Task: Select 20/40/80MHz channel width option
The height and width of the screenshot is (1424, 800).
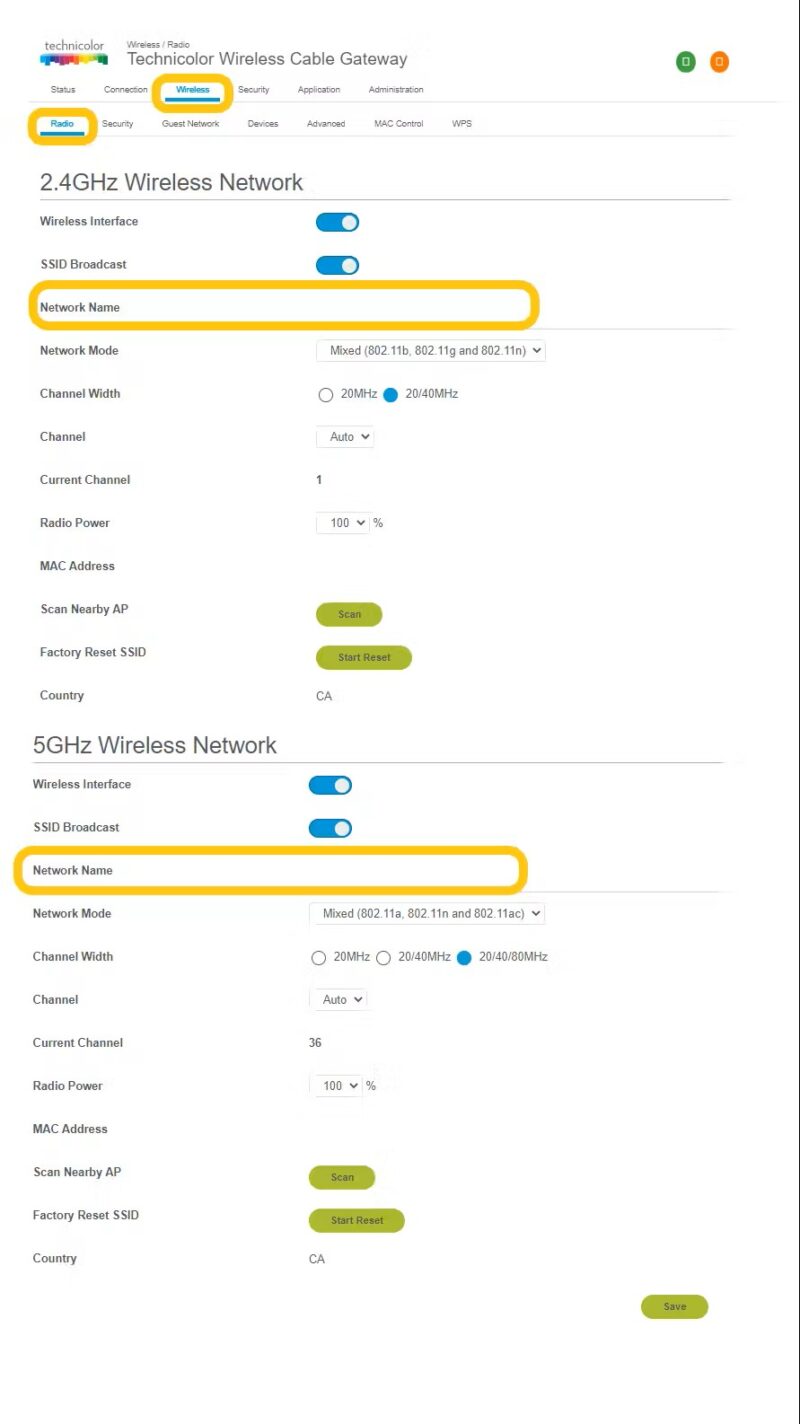Action: tap(464, 957)
